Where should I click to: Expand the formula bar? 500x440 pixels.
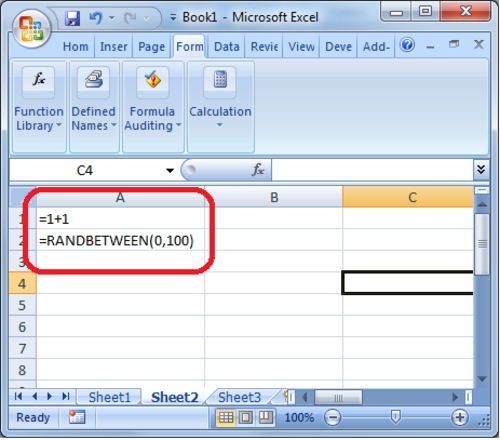click(x=481, y=170)
